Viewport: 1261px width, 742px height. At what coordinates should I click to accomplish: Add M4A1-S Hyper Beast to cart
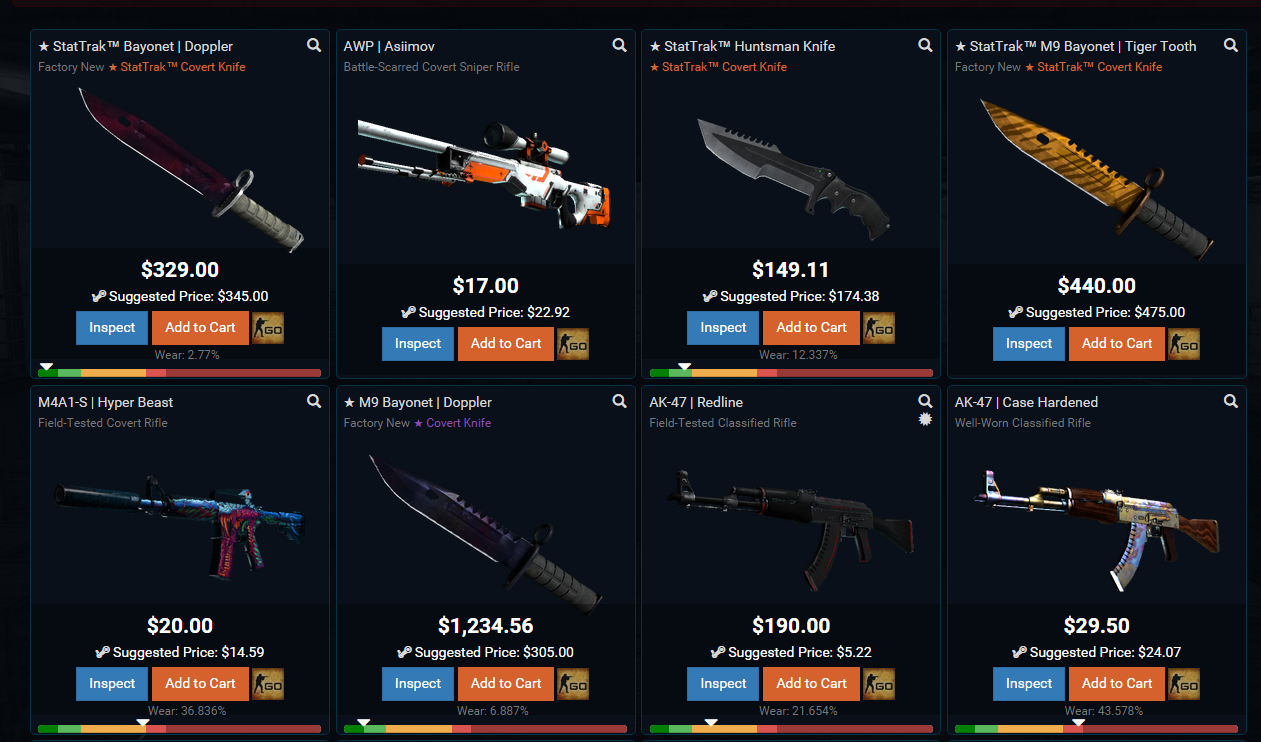(200, 684)
